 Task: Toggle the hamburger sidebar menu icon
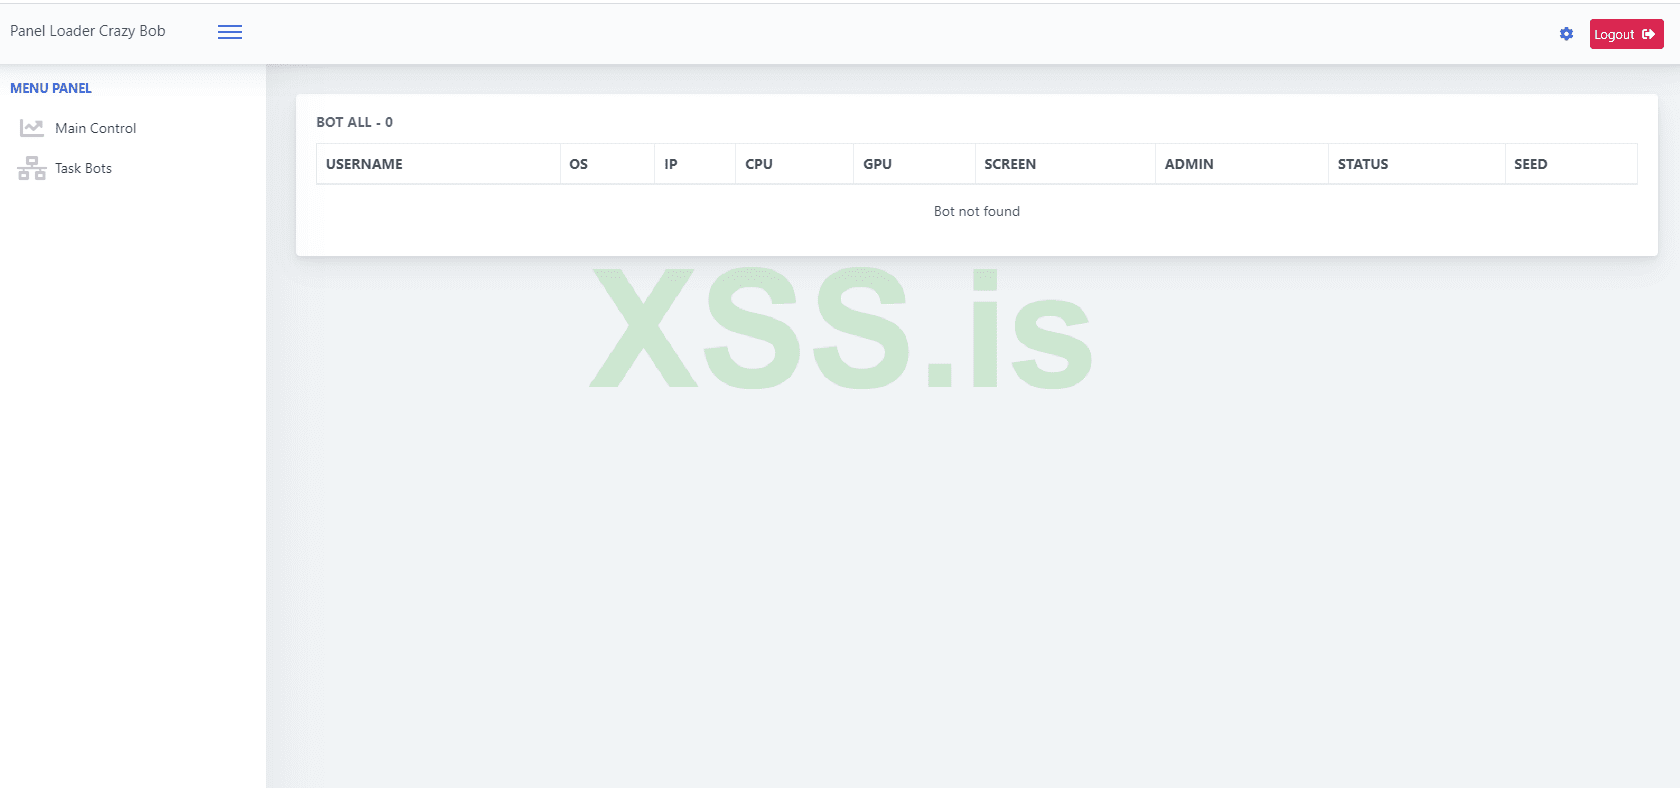point(230,32)
